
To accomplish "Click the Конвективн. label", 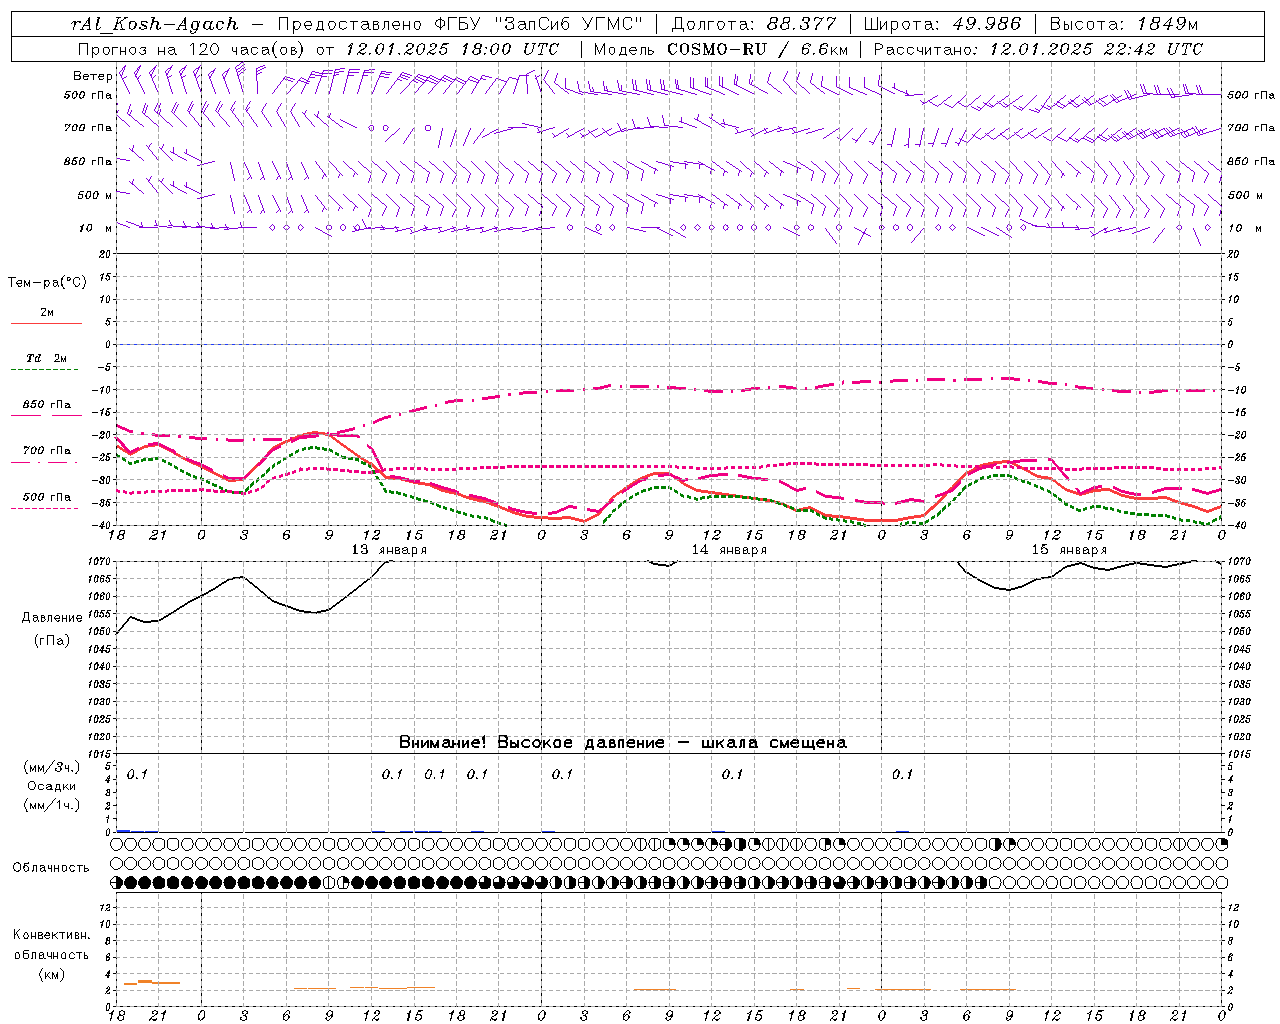I will point(51,935).
